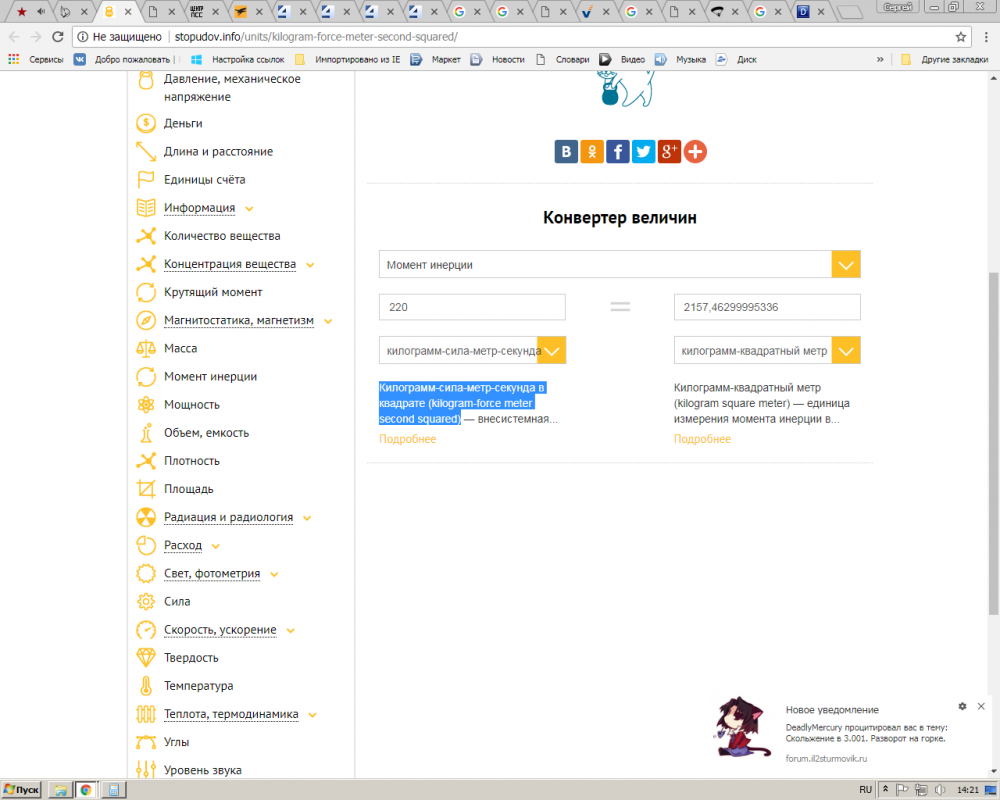1000x800 pixels.
Task: Share on Twitter via the bird icon
Action: click(x=643, y=151)
